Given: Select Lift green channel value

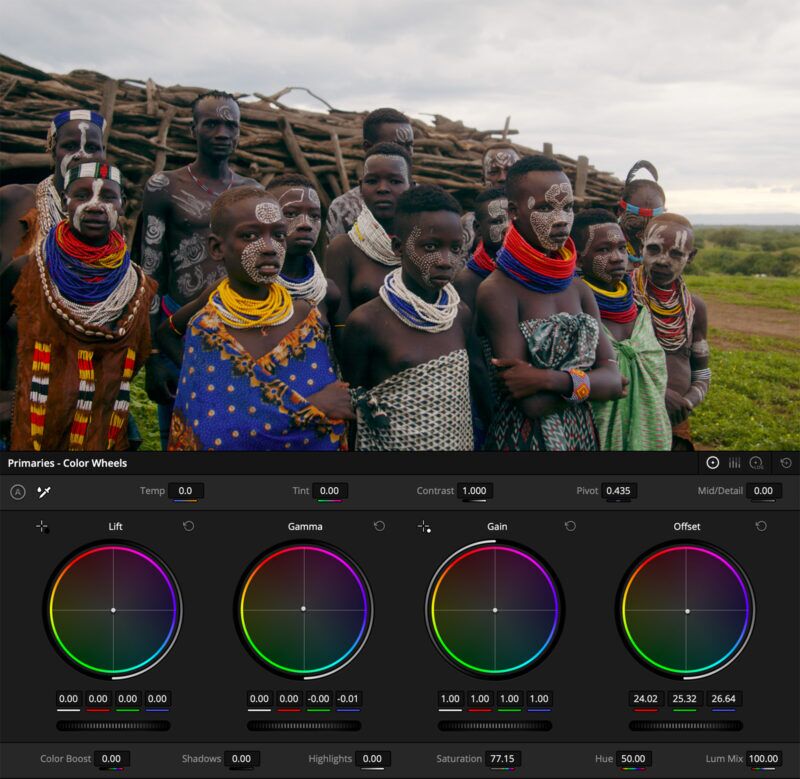Looking at the screenshot, I should pos(128,699).
